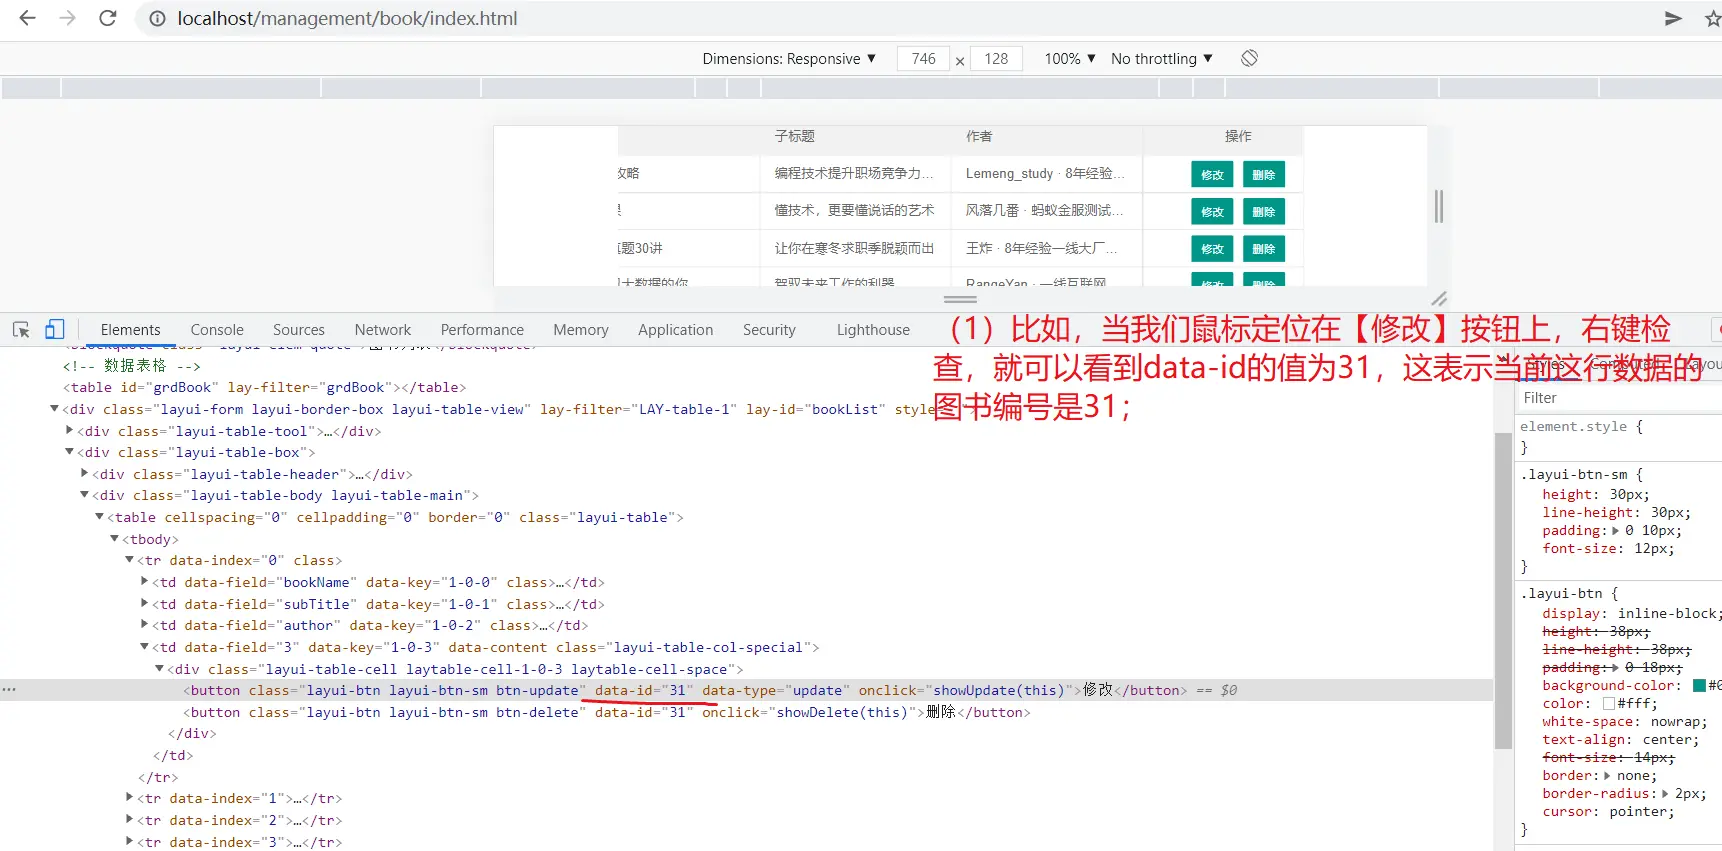Click the bookmark star icon

(1712, 18)
